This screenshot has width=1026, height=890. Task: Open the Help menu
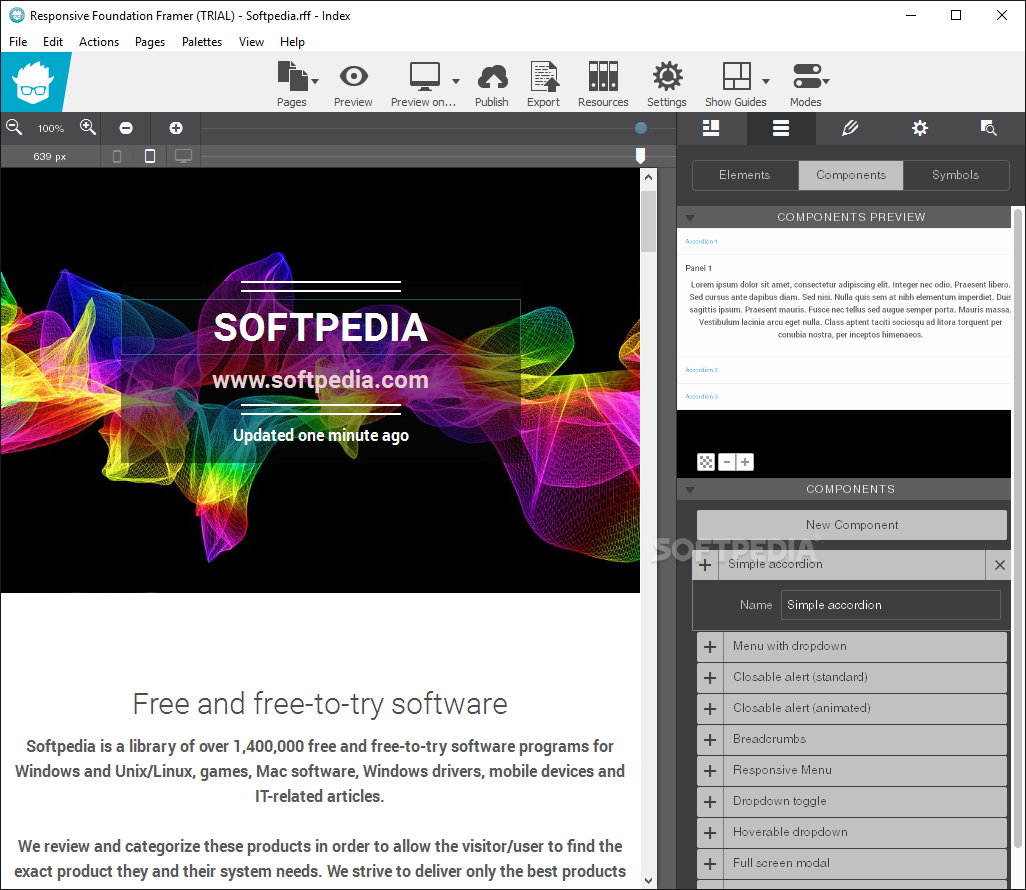(x=292, y=42)
